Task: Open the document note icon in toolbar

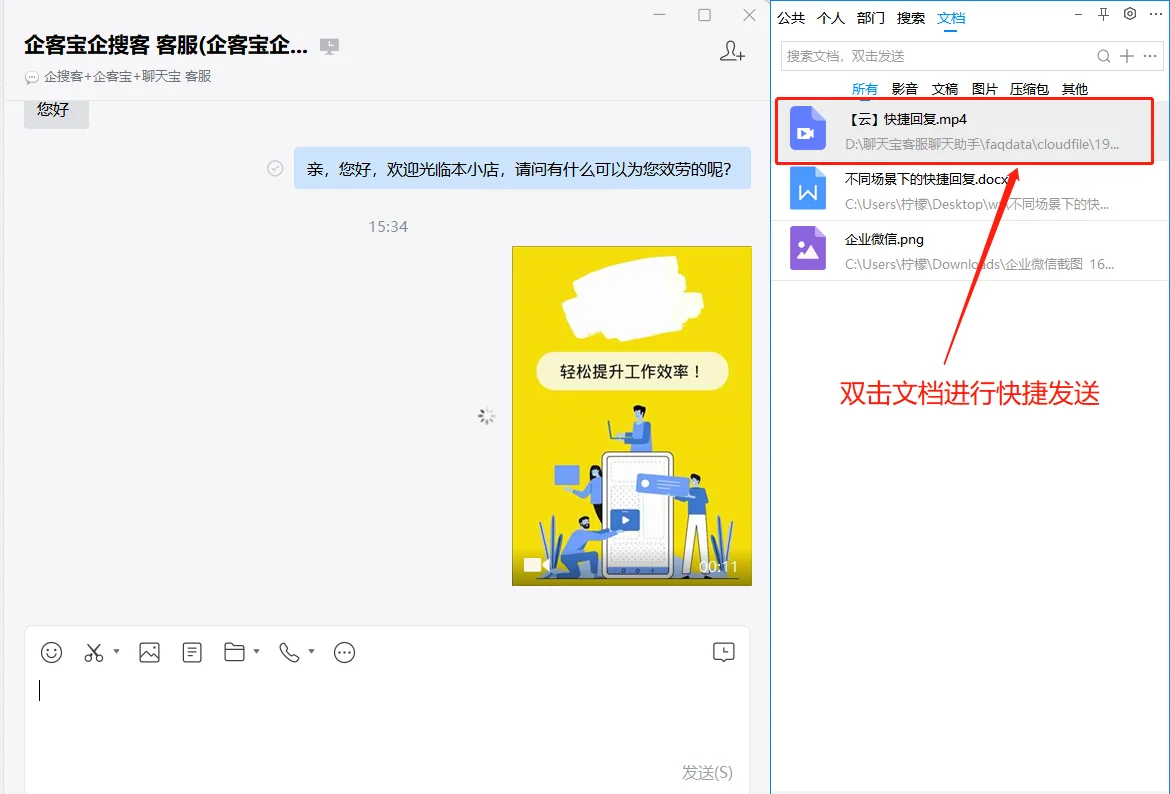Action: pos(192,652)
